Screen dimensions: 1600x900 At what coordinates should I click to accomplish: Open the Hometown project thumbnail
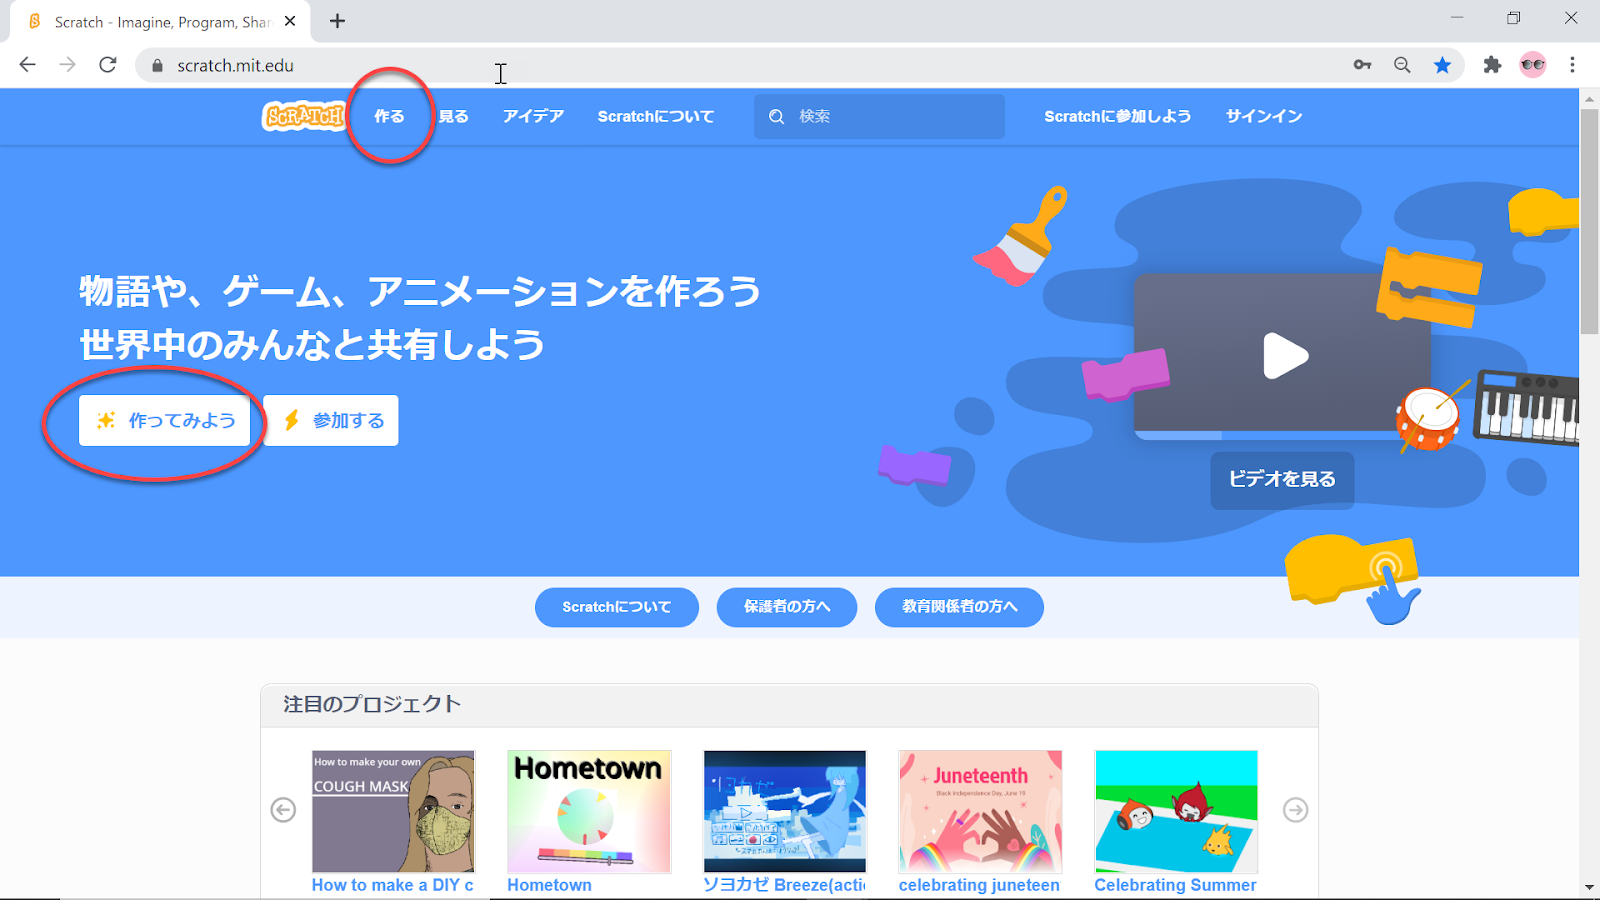(589, 811)
